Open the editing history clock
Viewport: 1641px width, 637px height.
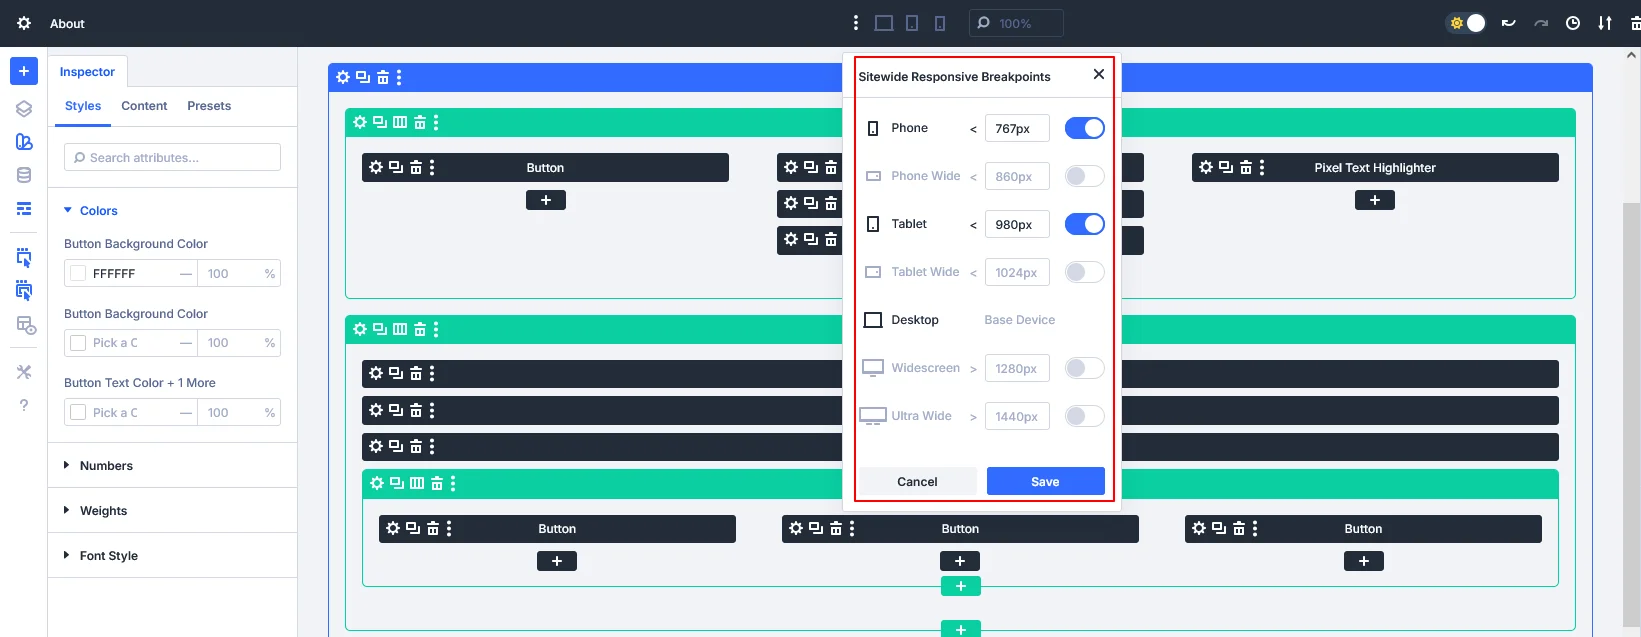(1573, 23)
